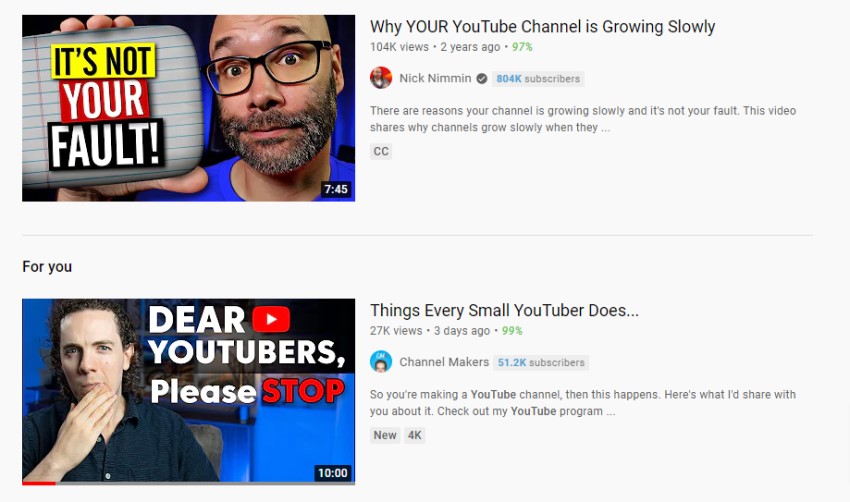Click the 'Dear YouTubers, Please Stop' thumbnail
Viewport: 850px width, 502px height.
point(189,391)
